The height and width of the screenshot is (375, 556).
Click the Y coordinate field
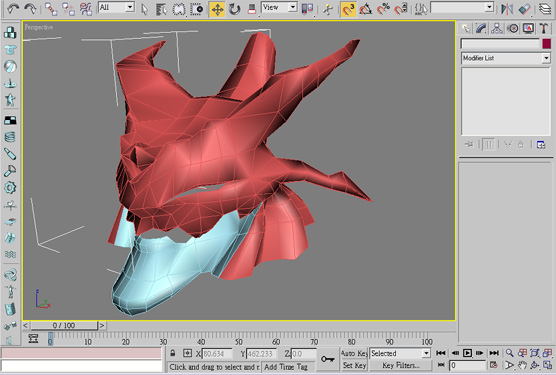point(261,353)
